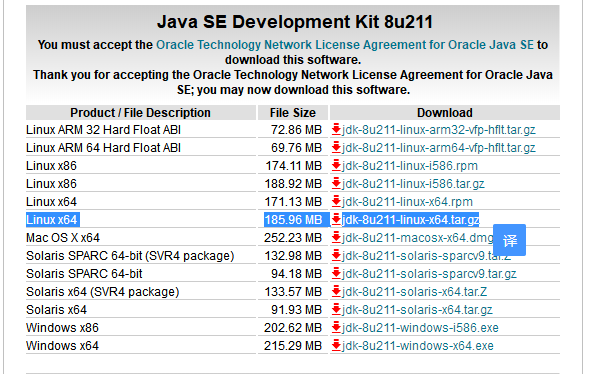Click the 133.57 MB file size
Viewport: 593px width, 374px height.
(293, 292)
